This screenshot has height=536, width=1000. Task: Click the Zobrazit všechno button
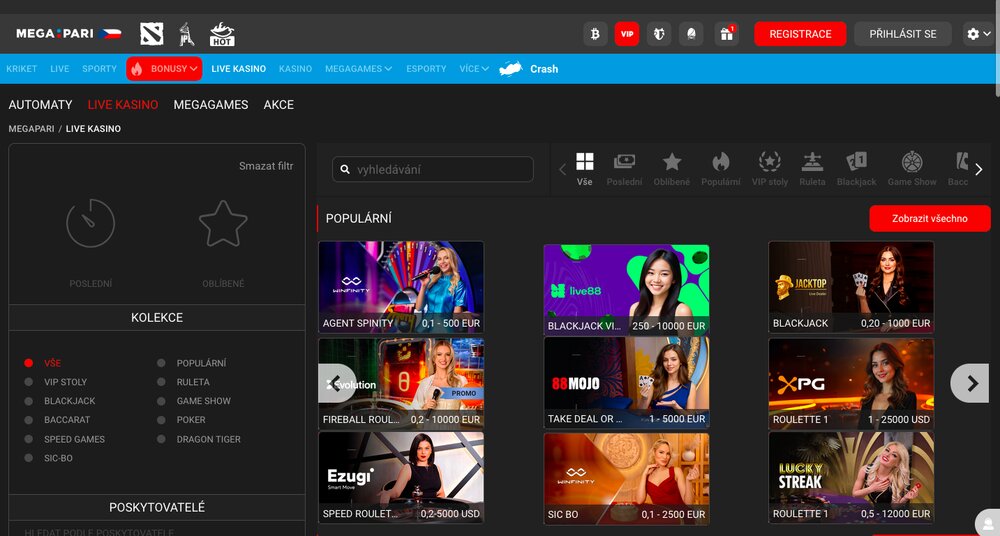click(x=929, y=219)
